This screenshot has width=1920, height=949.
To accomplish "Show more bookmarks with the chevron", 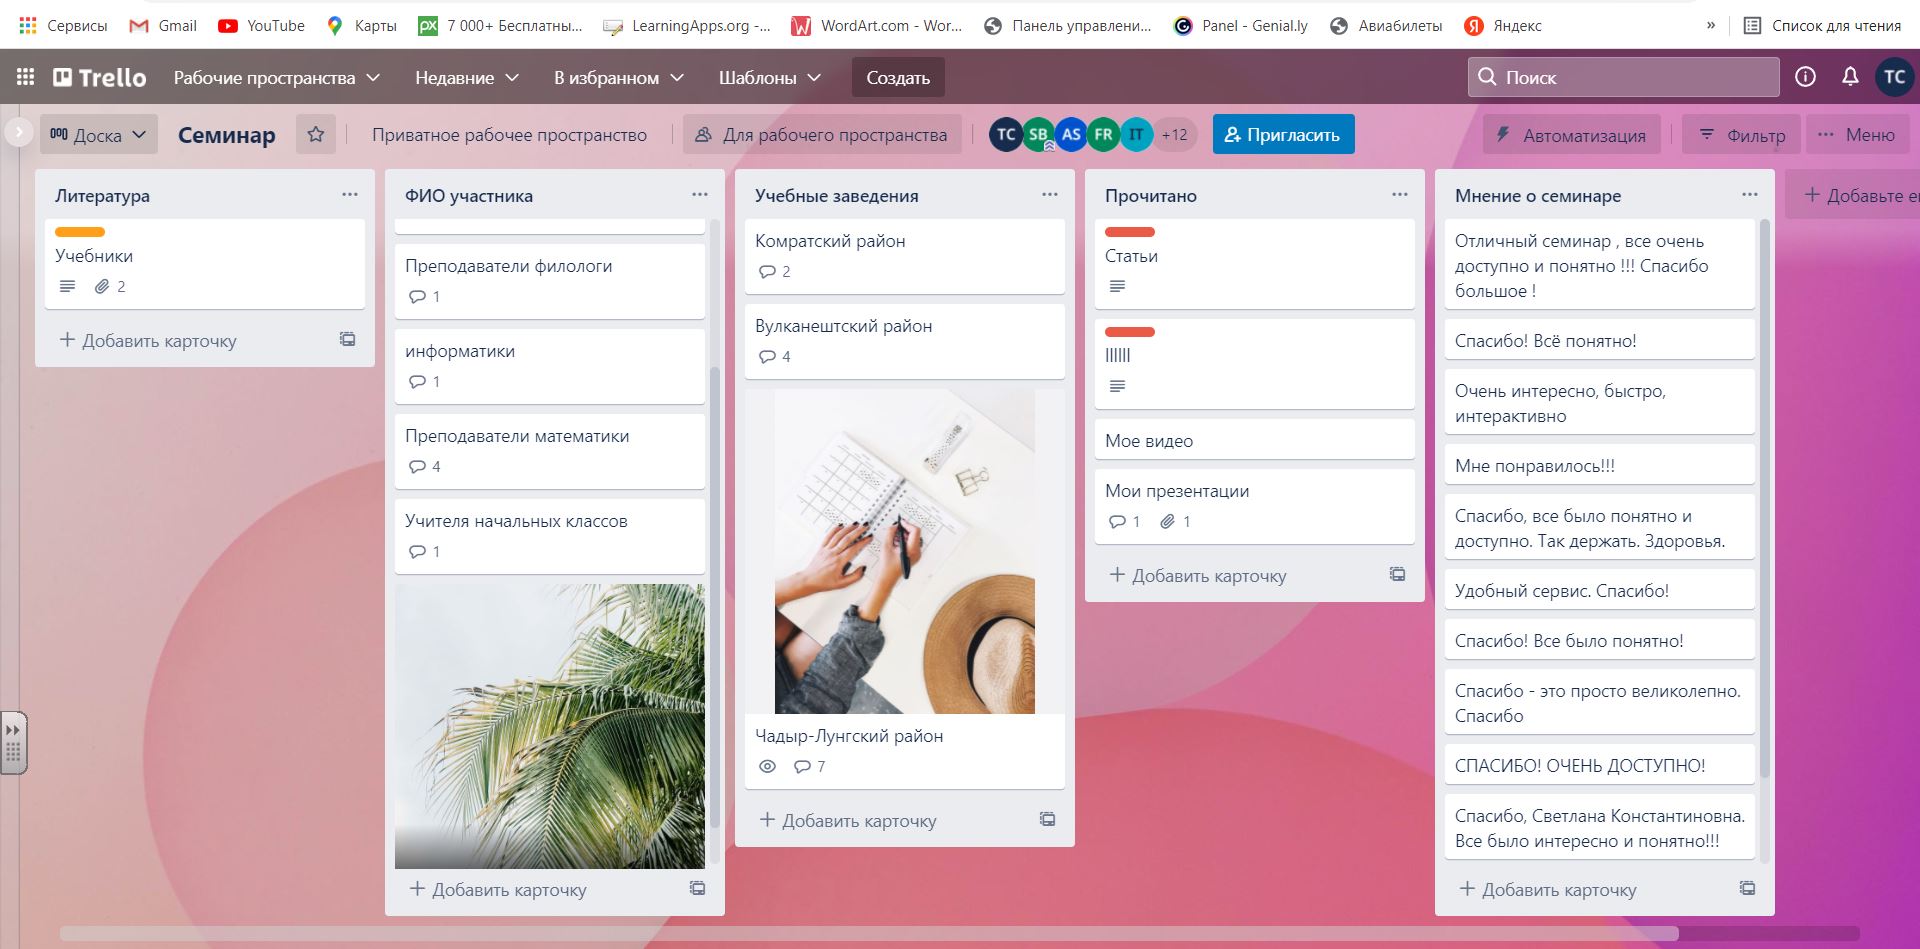I will click(x=1711, y=25).
